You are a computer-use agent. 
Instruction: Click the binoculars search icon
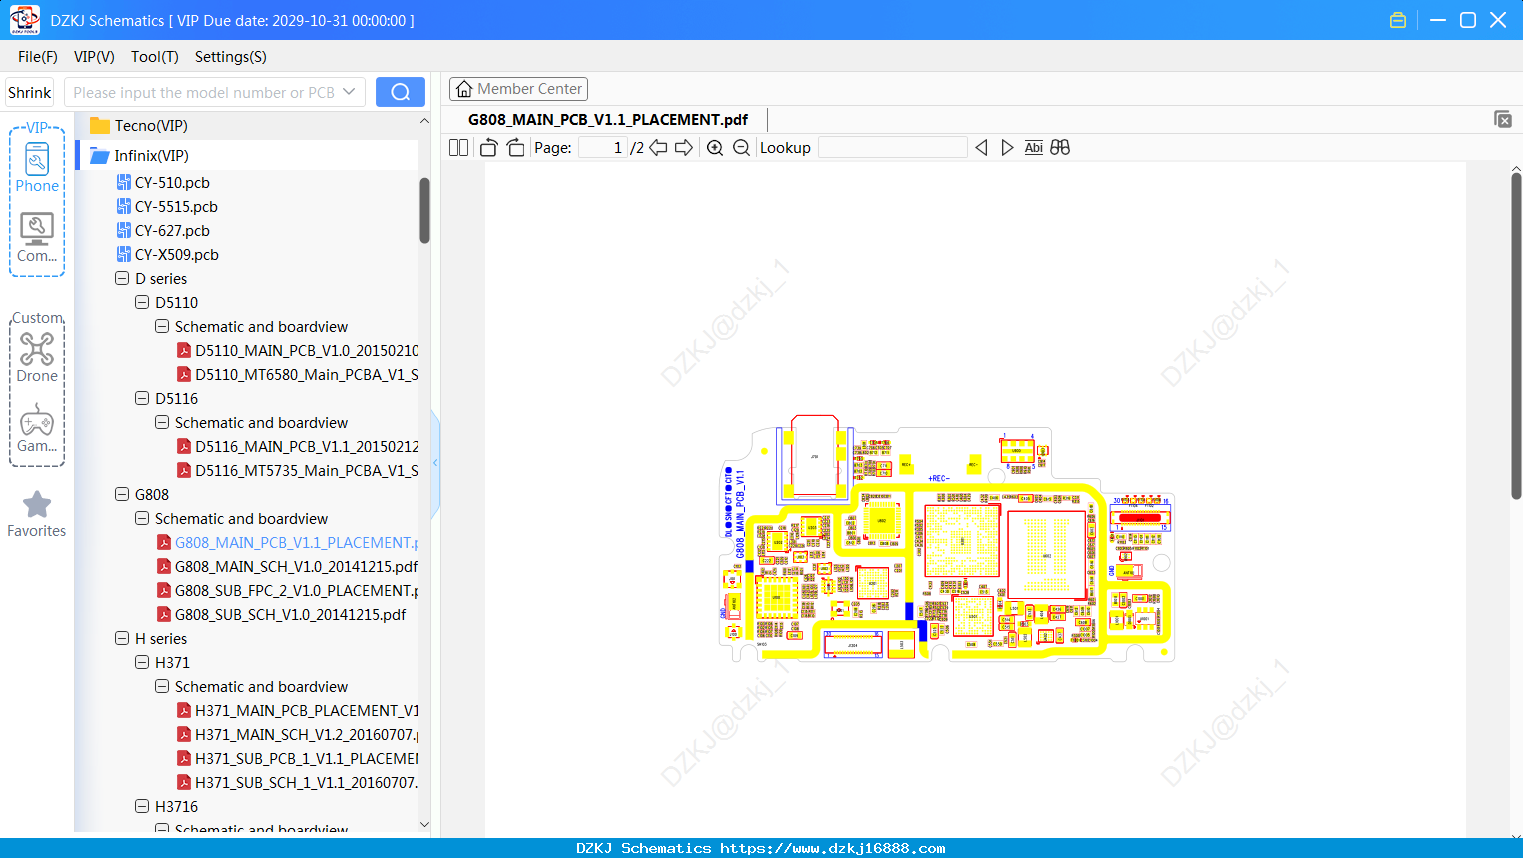click(1060, 148)
